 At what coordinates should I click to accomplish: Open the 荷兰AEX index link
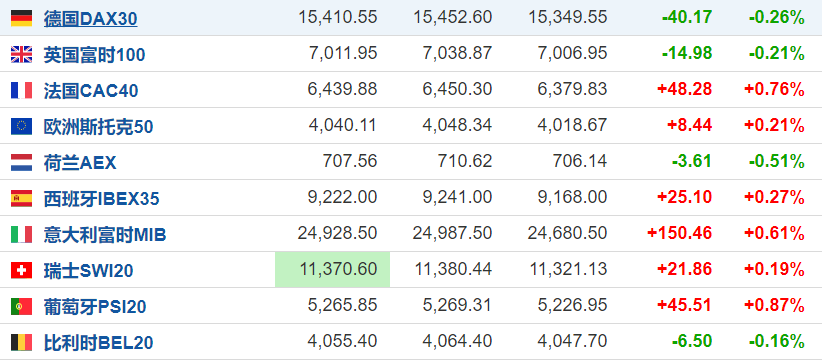coord(80,163)
